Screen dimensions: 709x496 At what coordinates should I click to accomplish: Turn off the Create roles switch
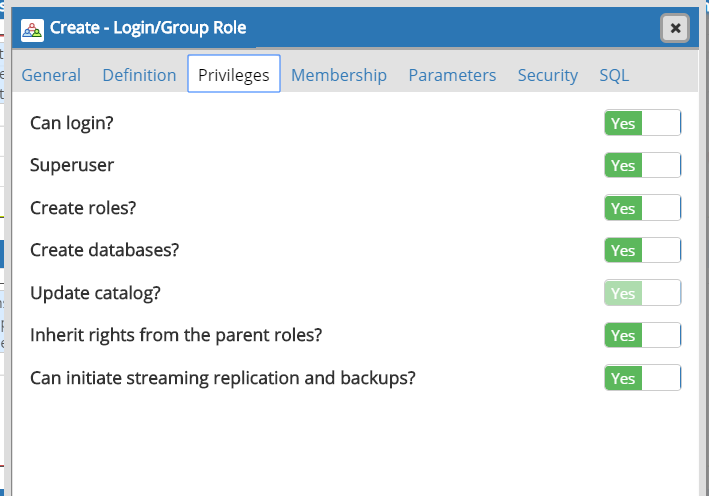coord(643,208)
